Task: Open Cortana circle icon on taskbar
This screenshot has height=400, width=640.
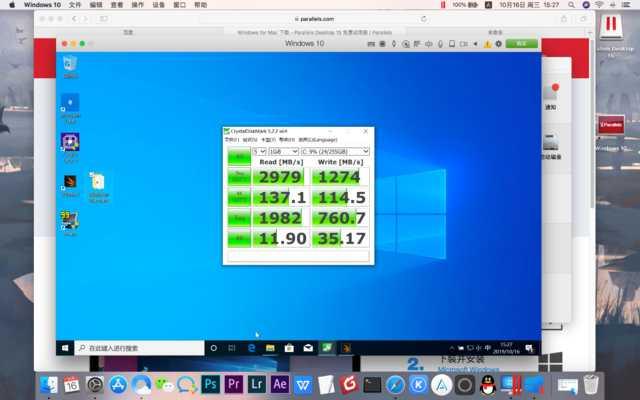Action: pyautogui.click(x=213, y=348)
